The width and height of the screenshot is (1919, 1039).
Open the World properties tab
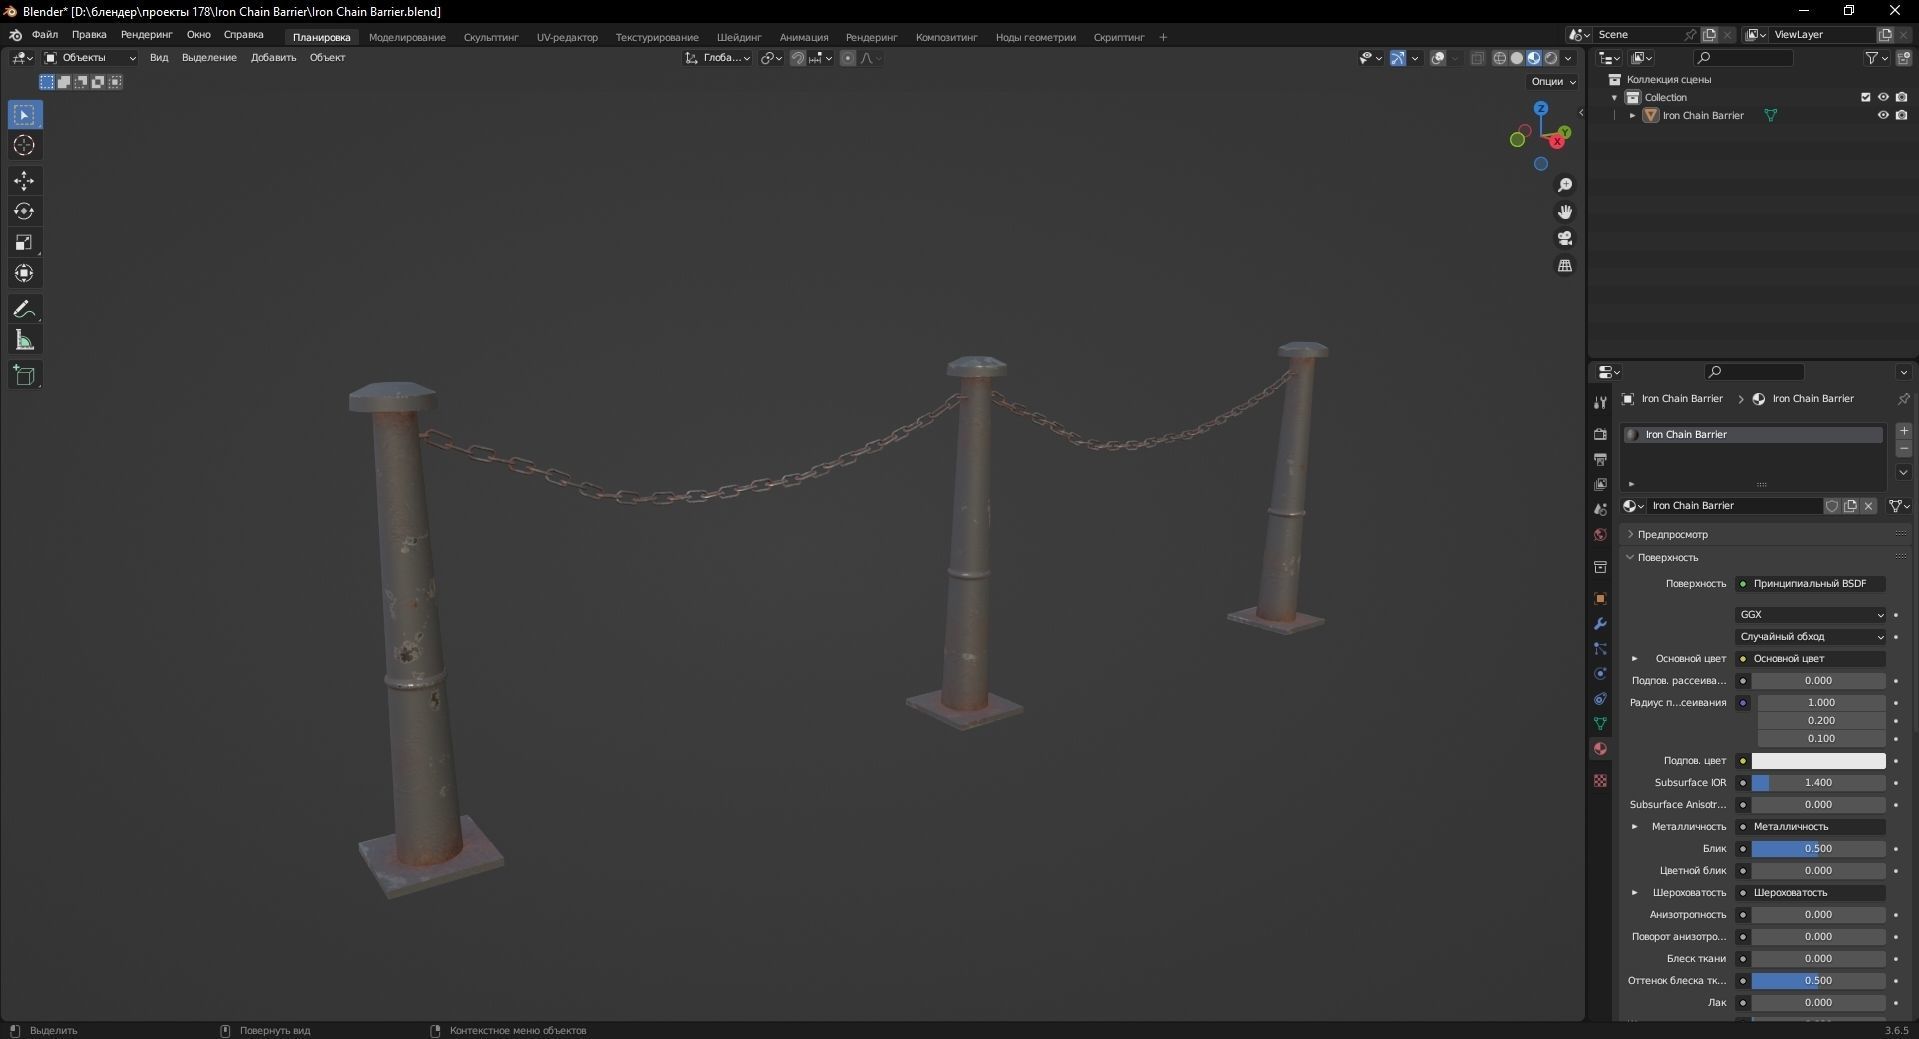coord(1600,535)
